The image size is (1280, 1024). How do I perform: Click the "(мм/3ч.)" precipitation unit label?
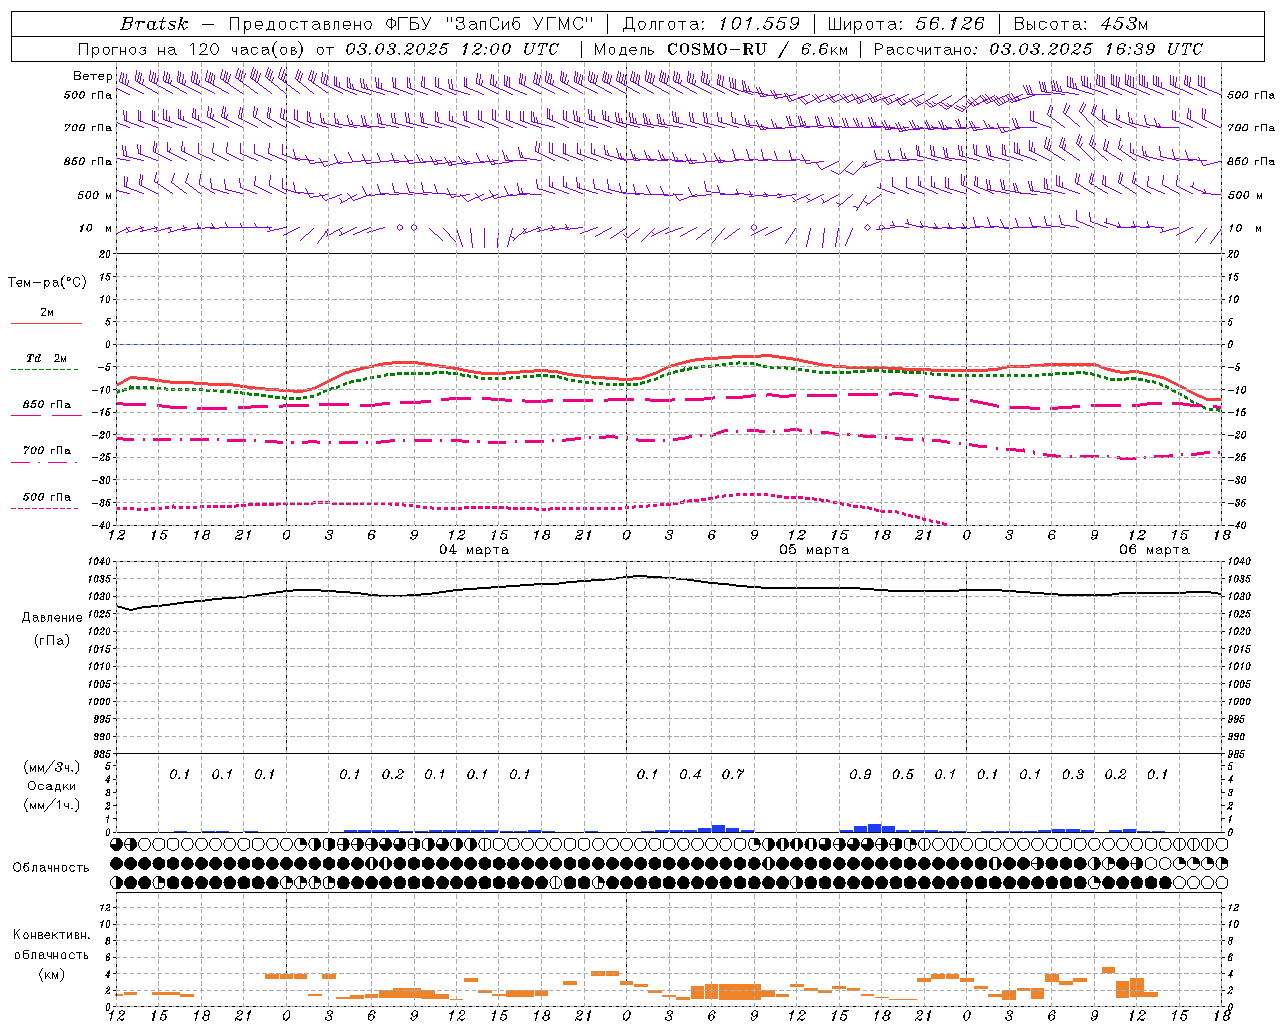tap(52, 767)
